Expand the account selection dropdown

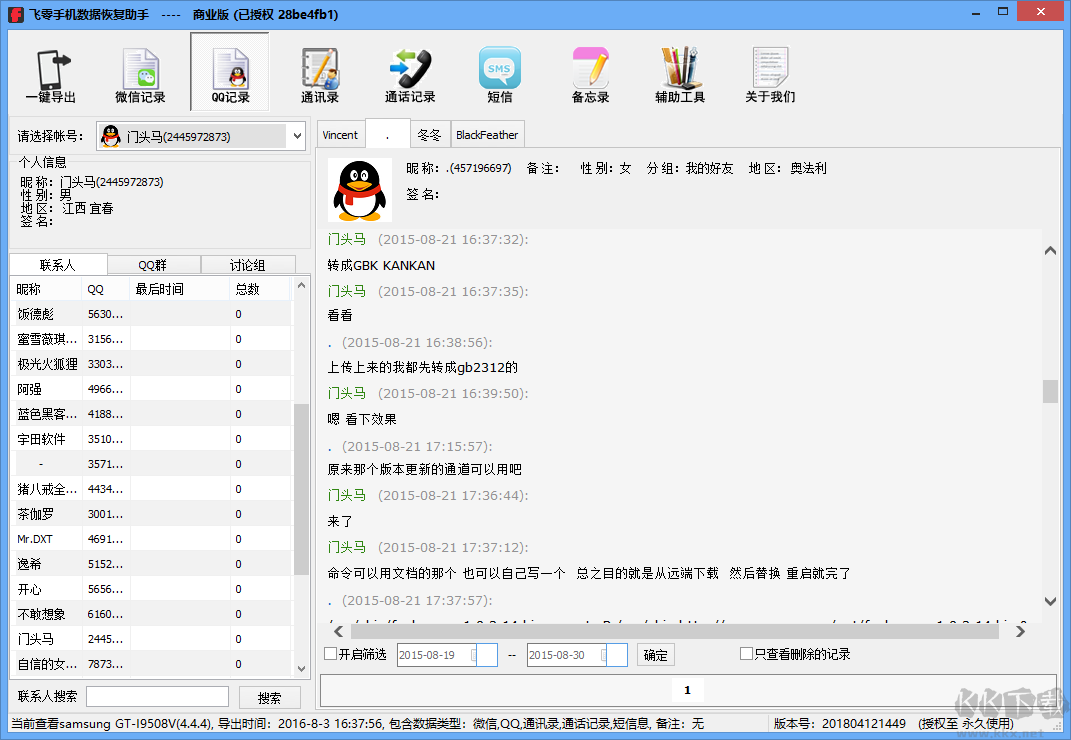(296, 136)
